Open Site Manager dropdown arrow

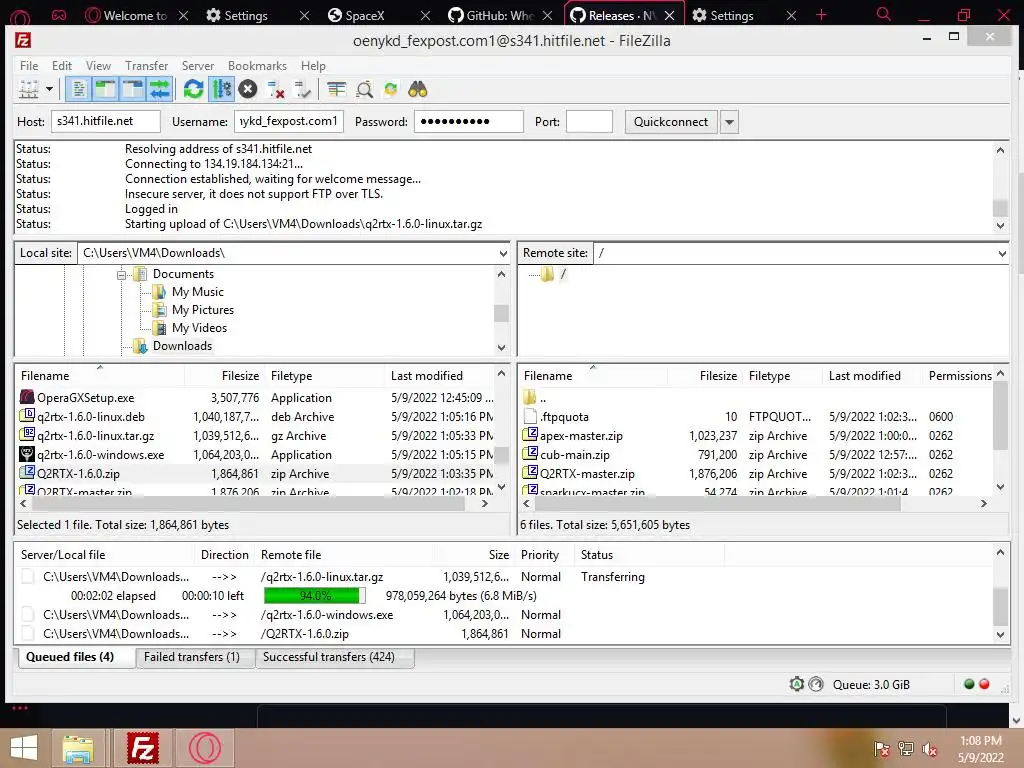49,89
